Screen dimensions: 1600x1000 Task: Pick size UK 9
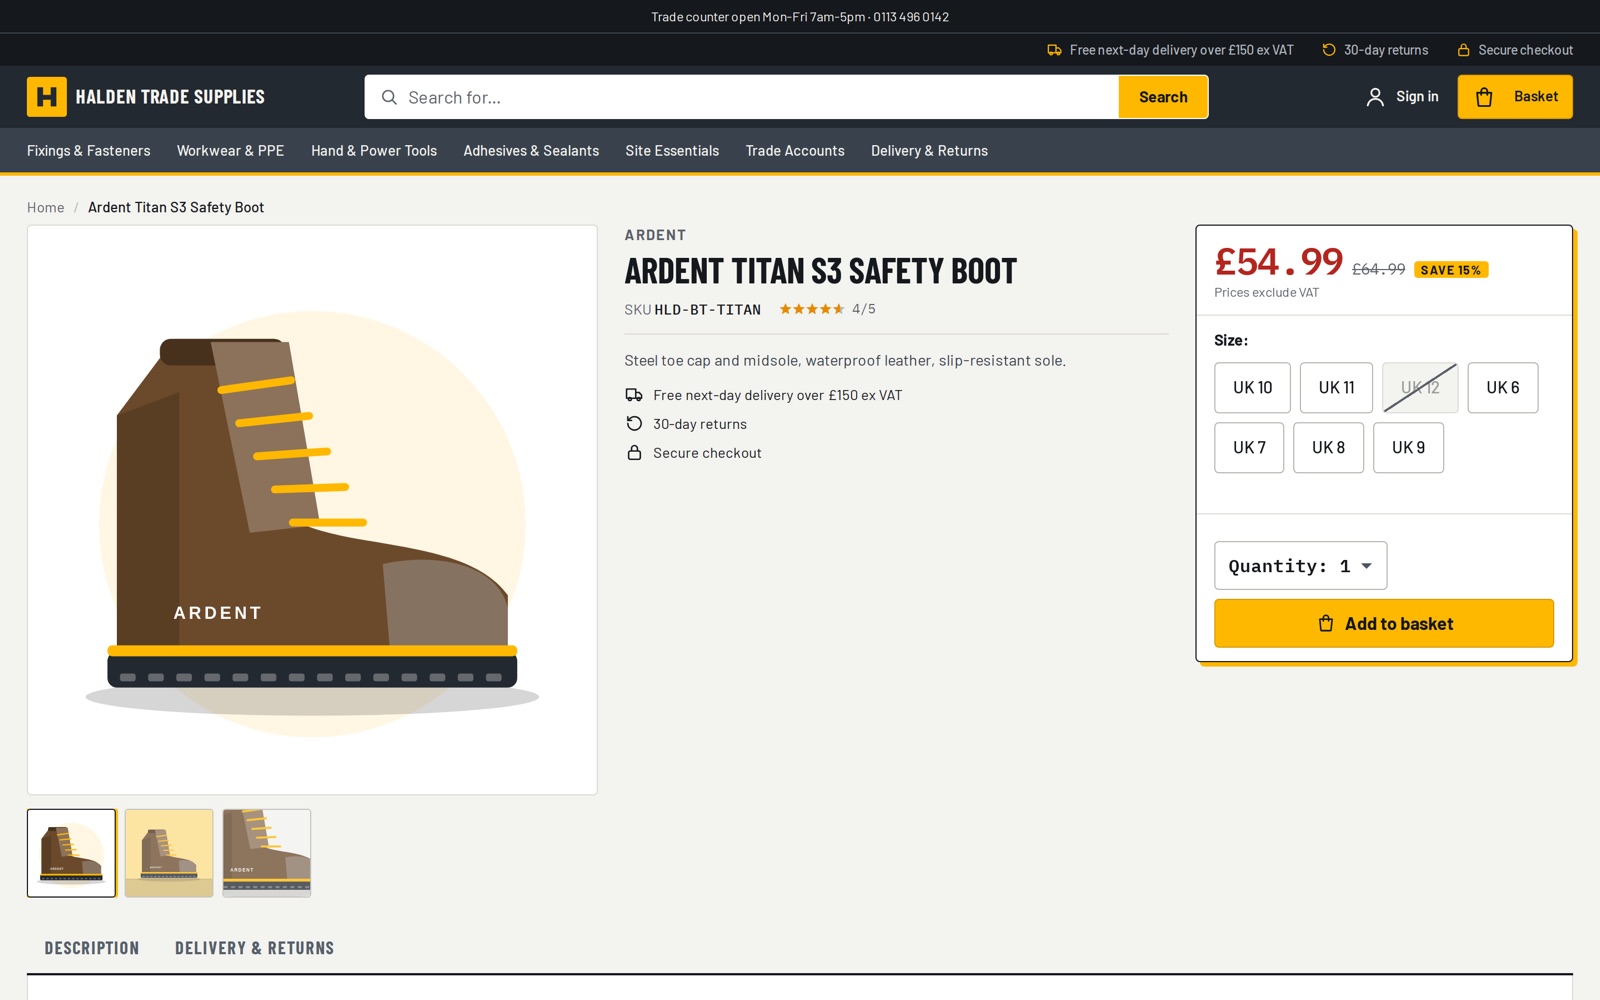[1408, 448]
